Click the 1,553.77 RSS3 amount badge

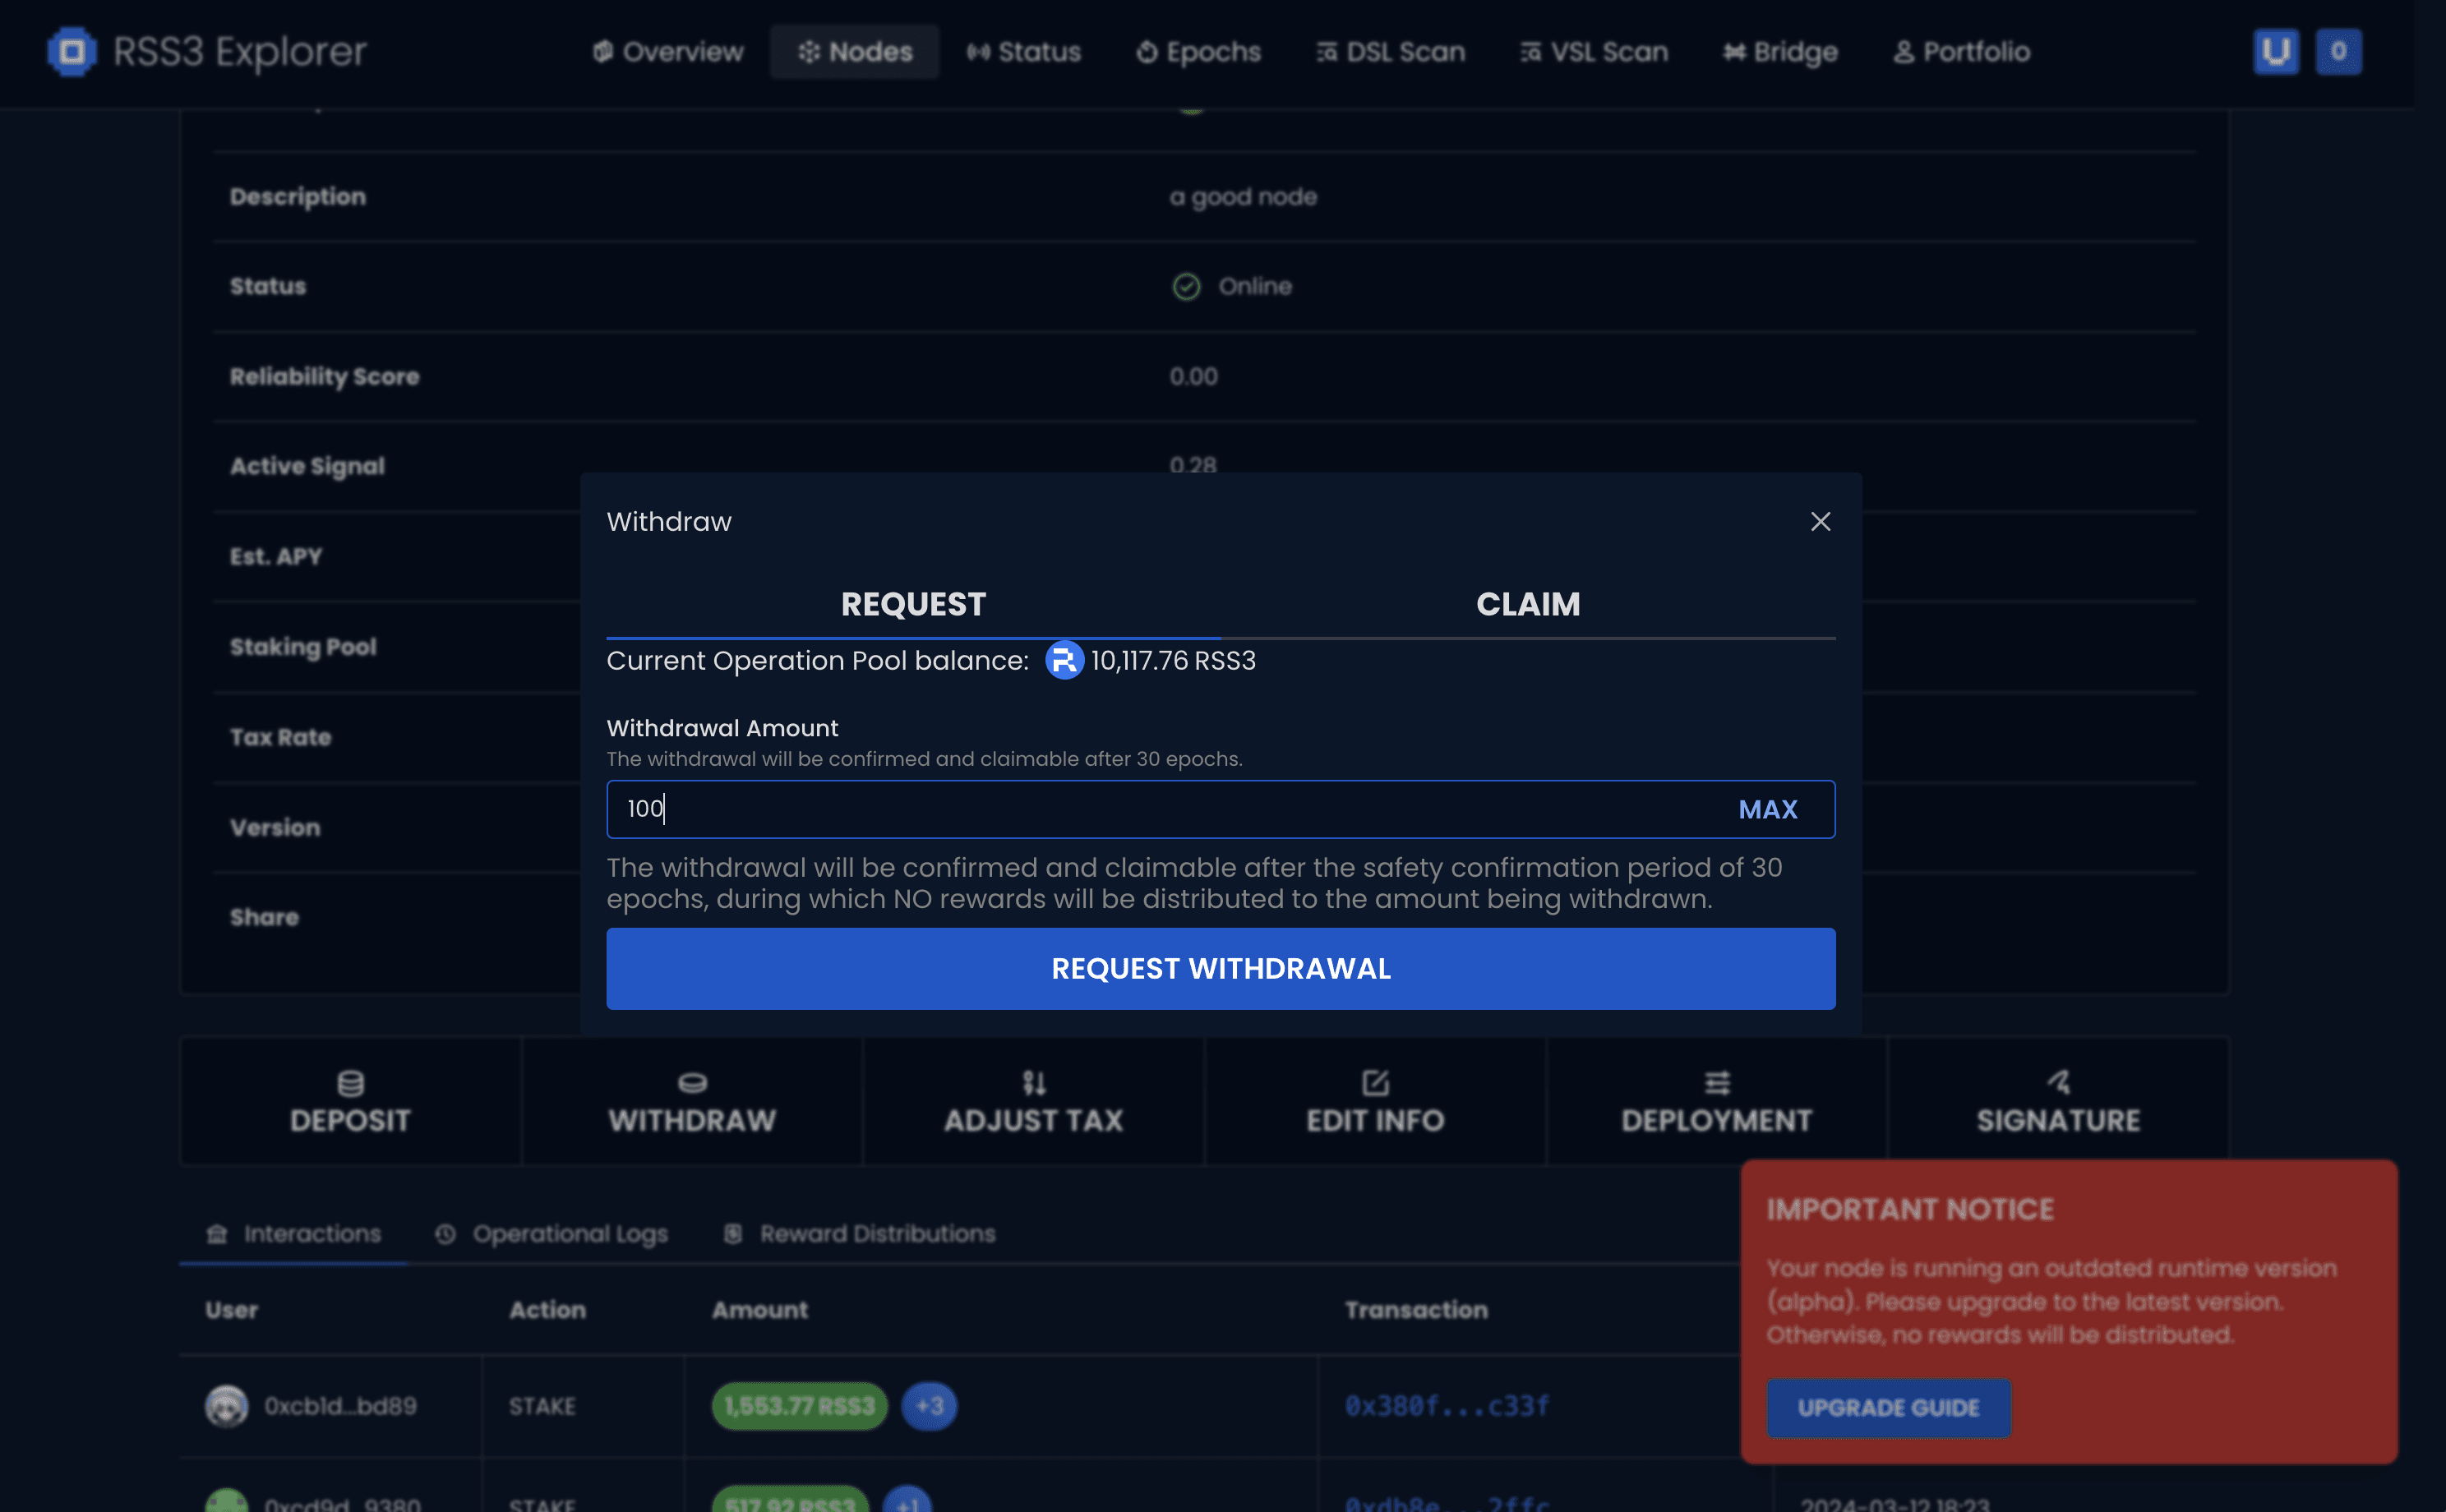(x=799, y=1406)
